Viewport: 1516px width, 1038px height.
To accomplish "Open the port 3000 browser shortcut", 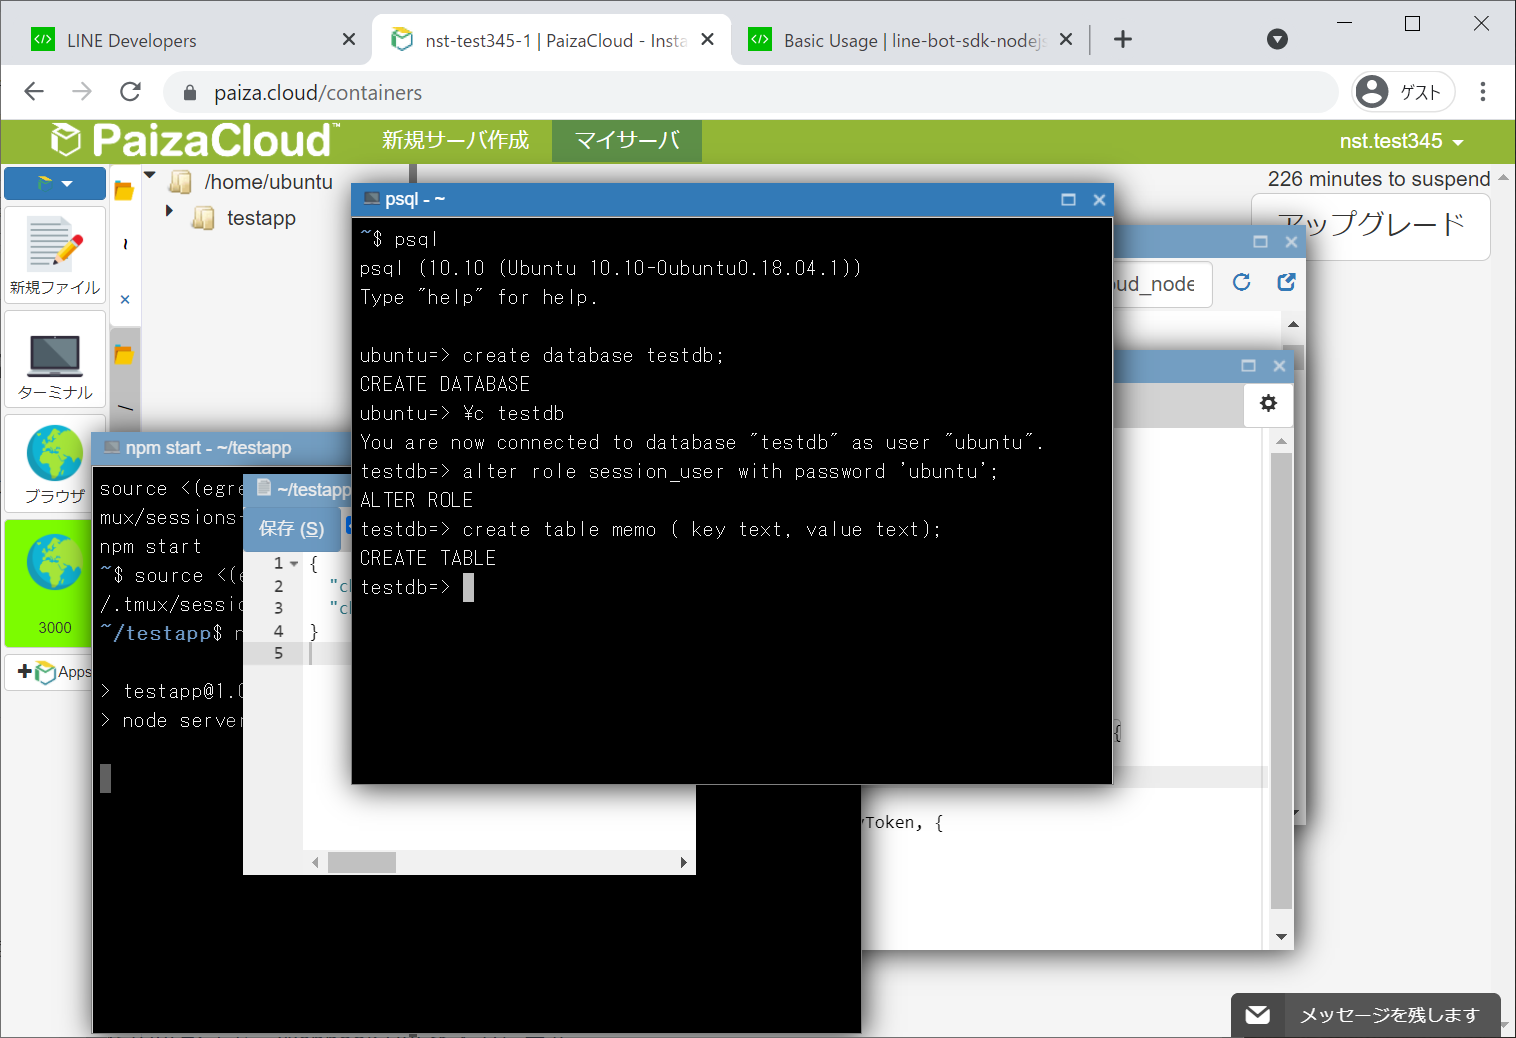I will click(x=55, y=583).
